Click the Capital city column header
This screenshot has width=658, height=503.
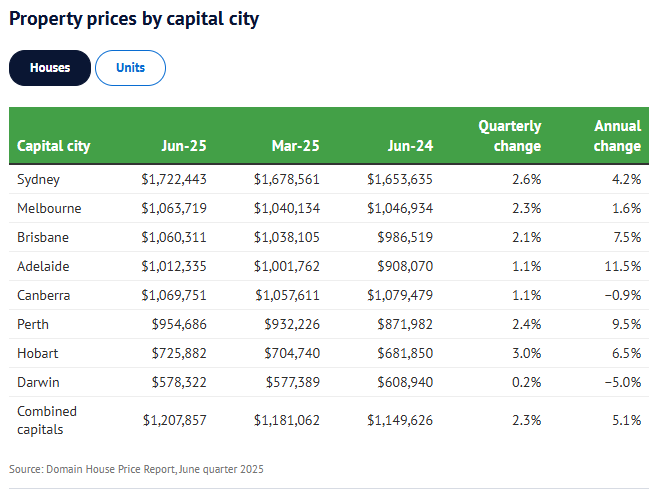pyautogui.click(x=54, y=146)
